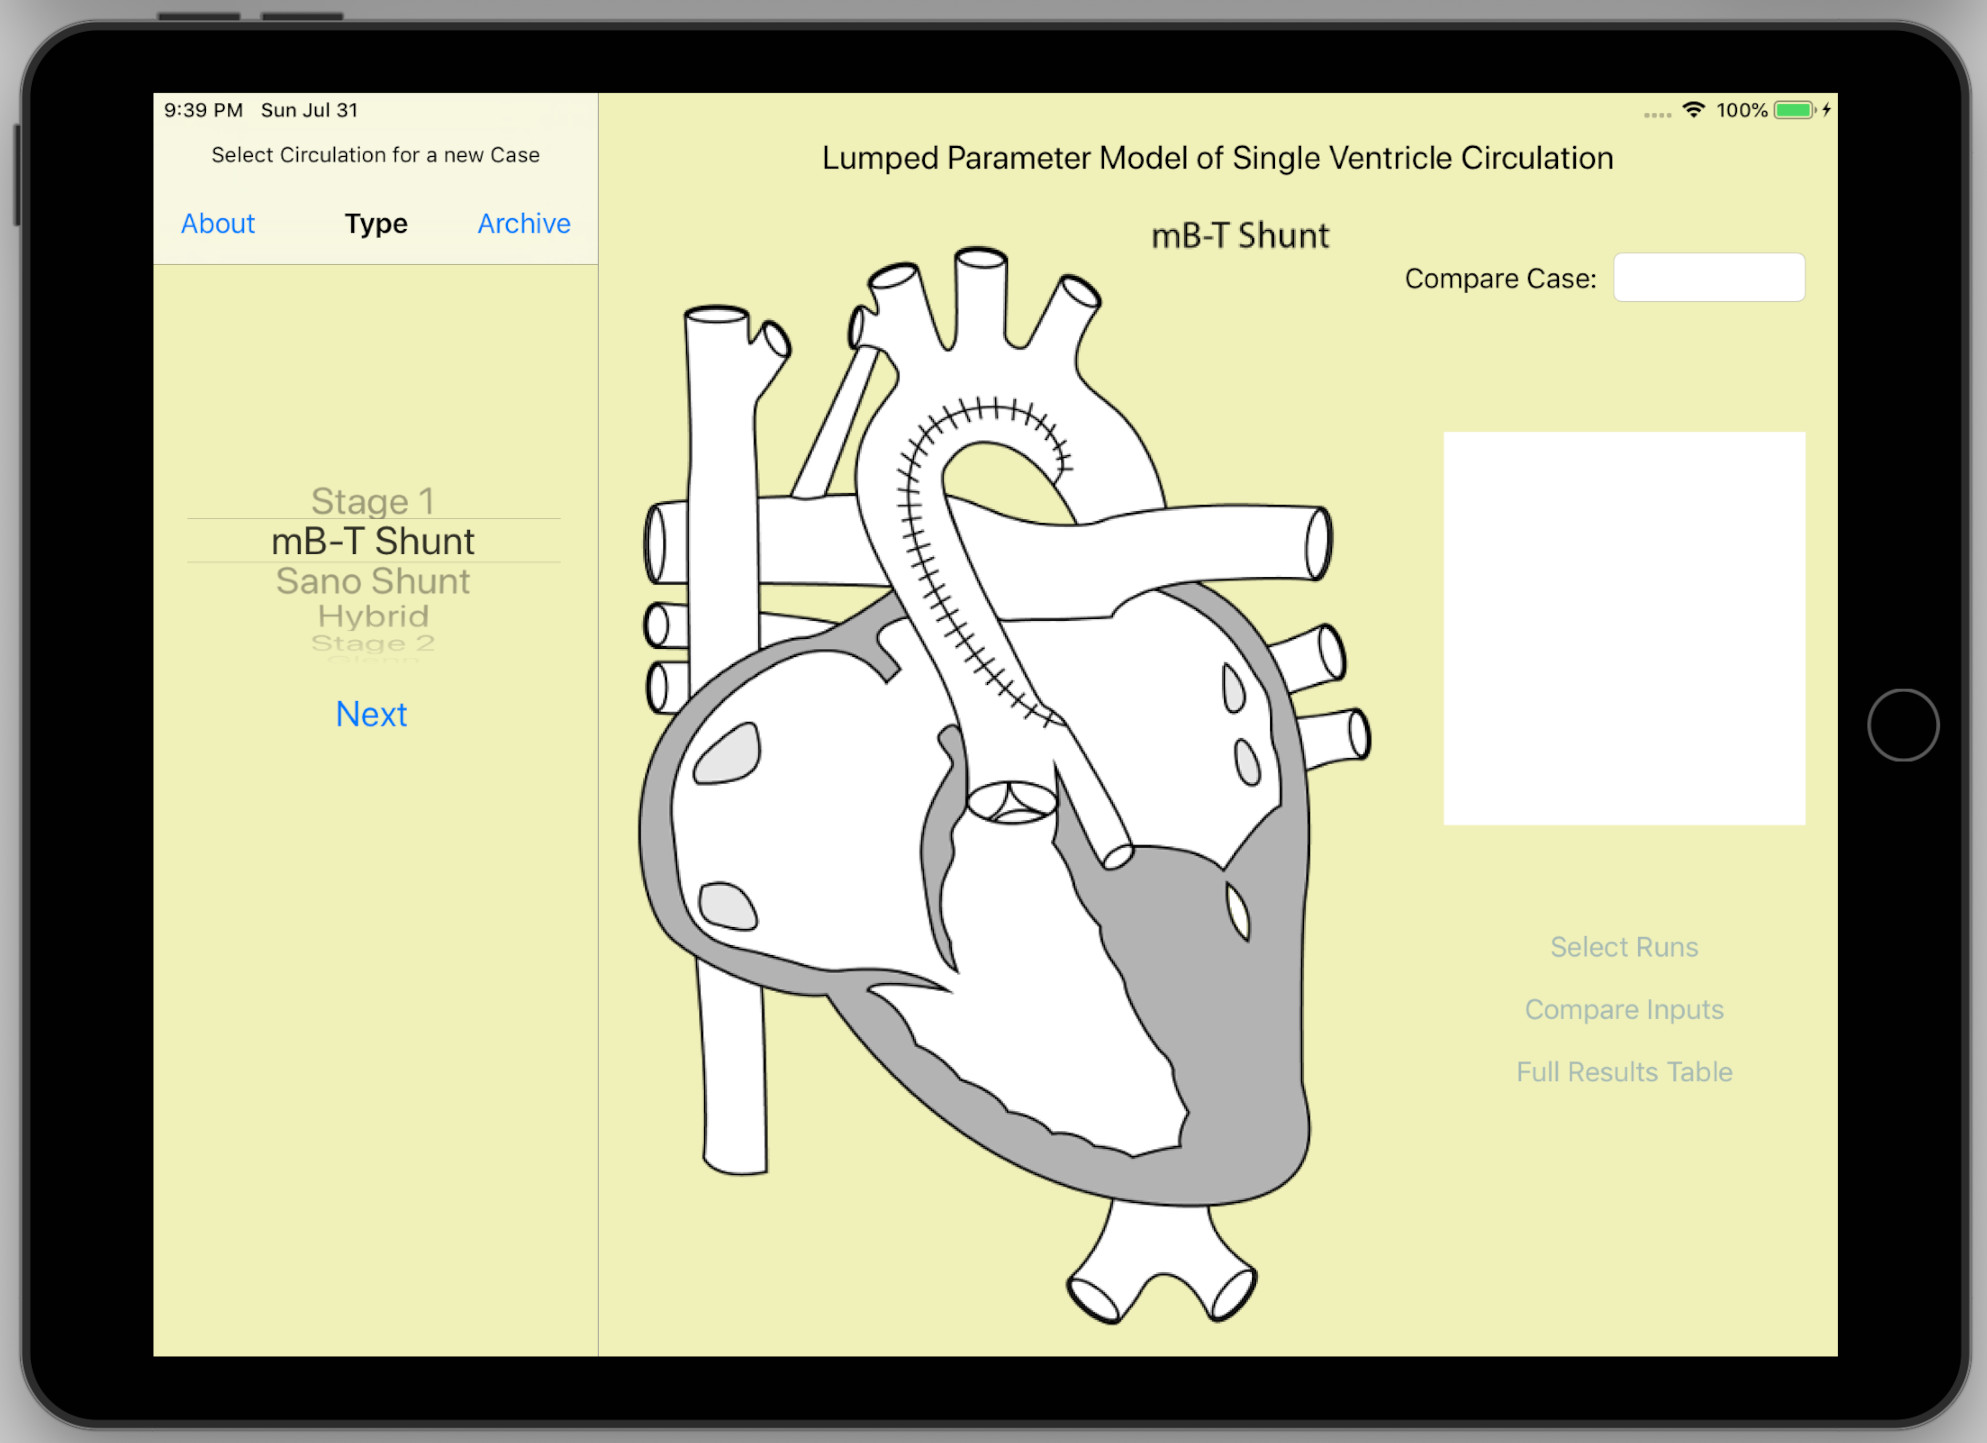Pick Stage 1 in the circulation picker
Image resolution: width=1987 pixels, height=1443 pixels.
[372, 500]
